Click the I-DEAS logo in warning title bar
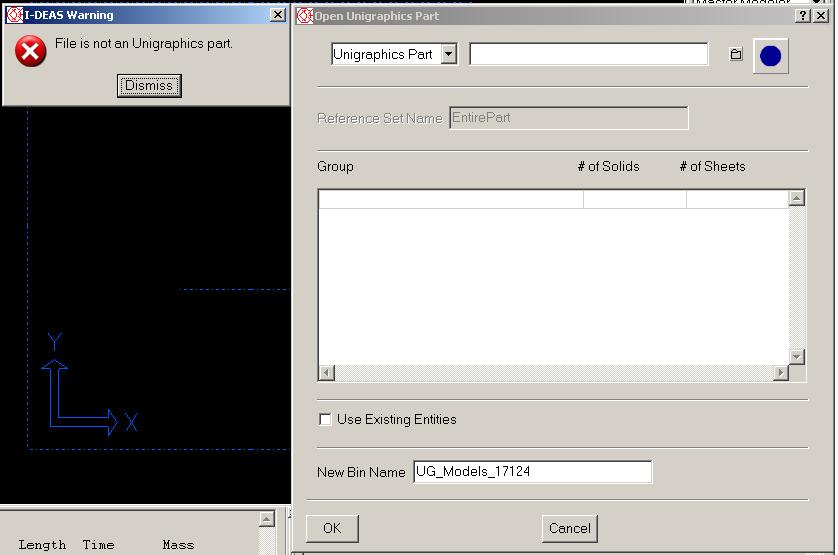Image resolution: width=838 pixels, height=555 pixels. pyautogui.click(x=14, y=15)
